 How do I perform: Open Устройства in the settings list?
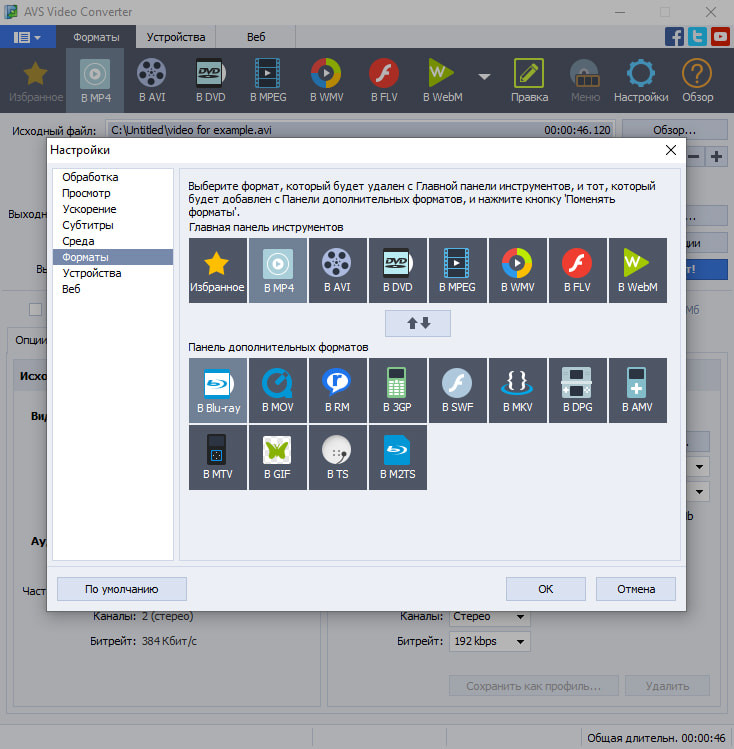pos(113,273)
